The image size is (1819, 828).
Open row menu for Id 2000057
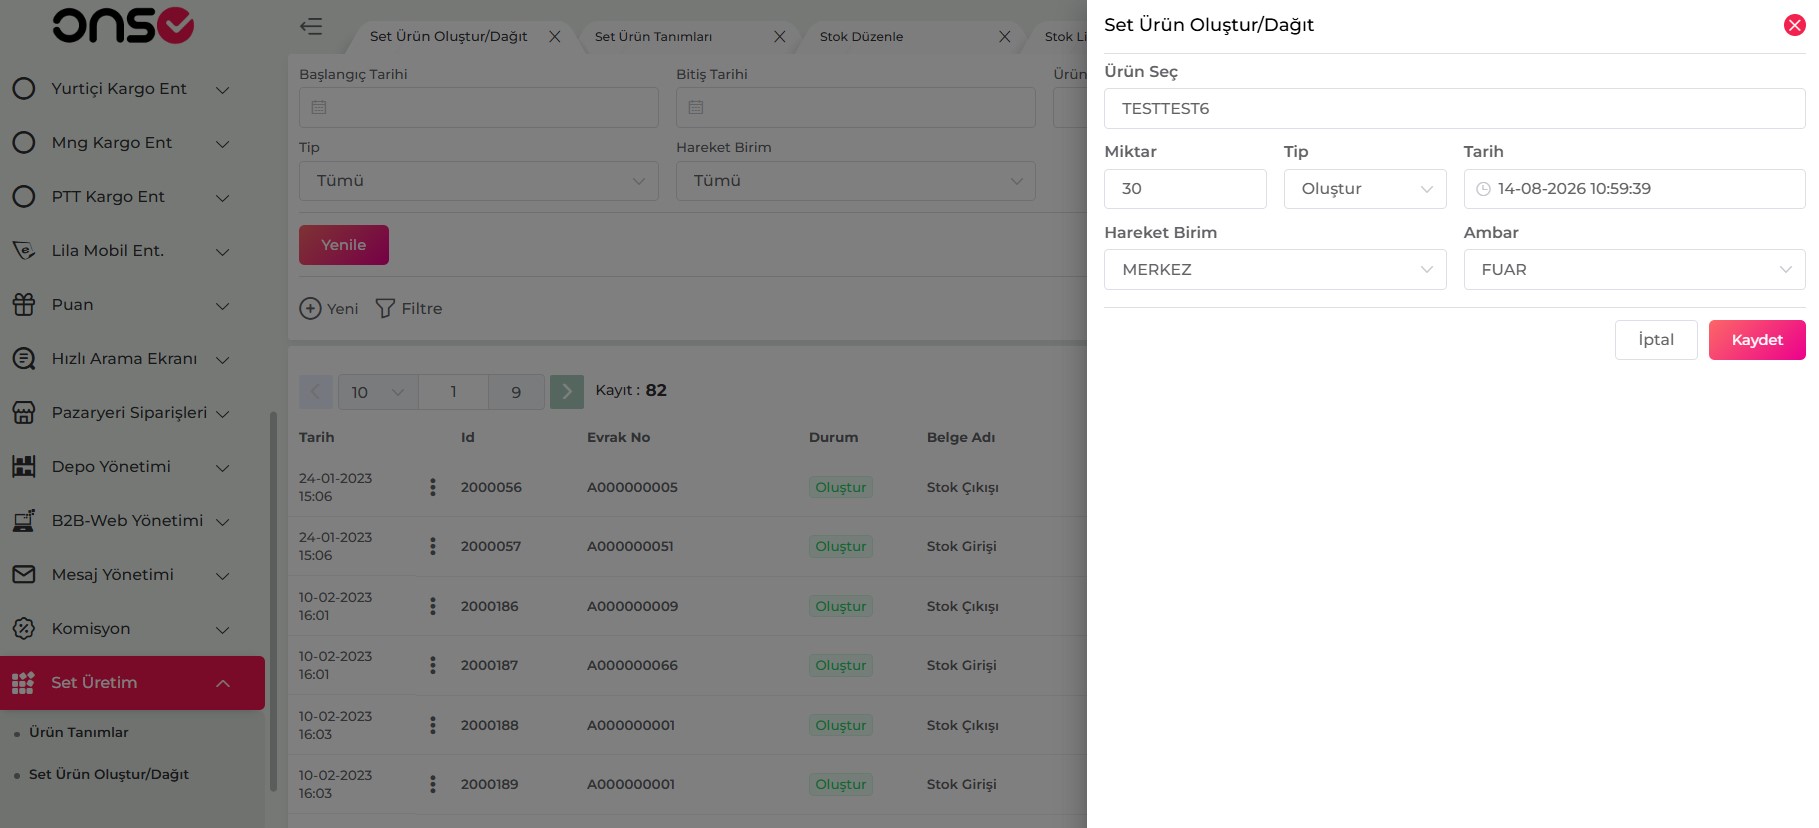(x=433, y=546)
